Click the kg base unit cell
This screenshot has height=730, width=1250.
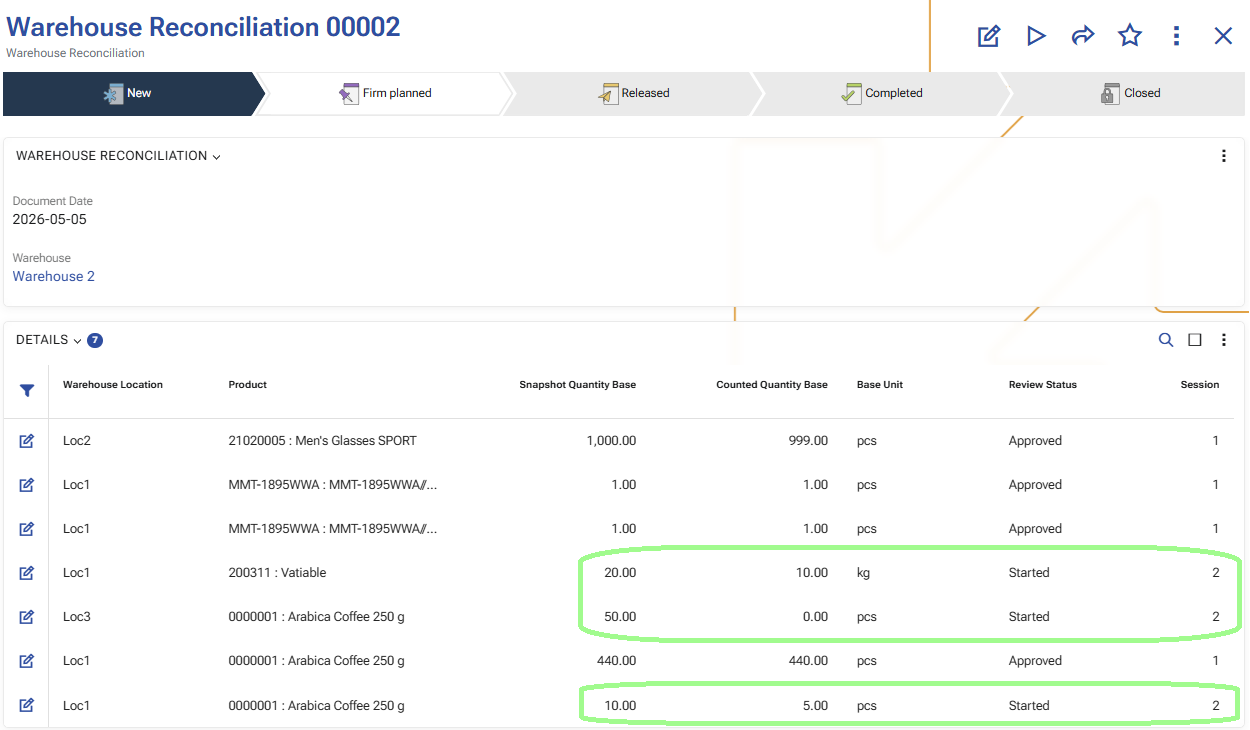click(x=864, y=573)
